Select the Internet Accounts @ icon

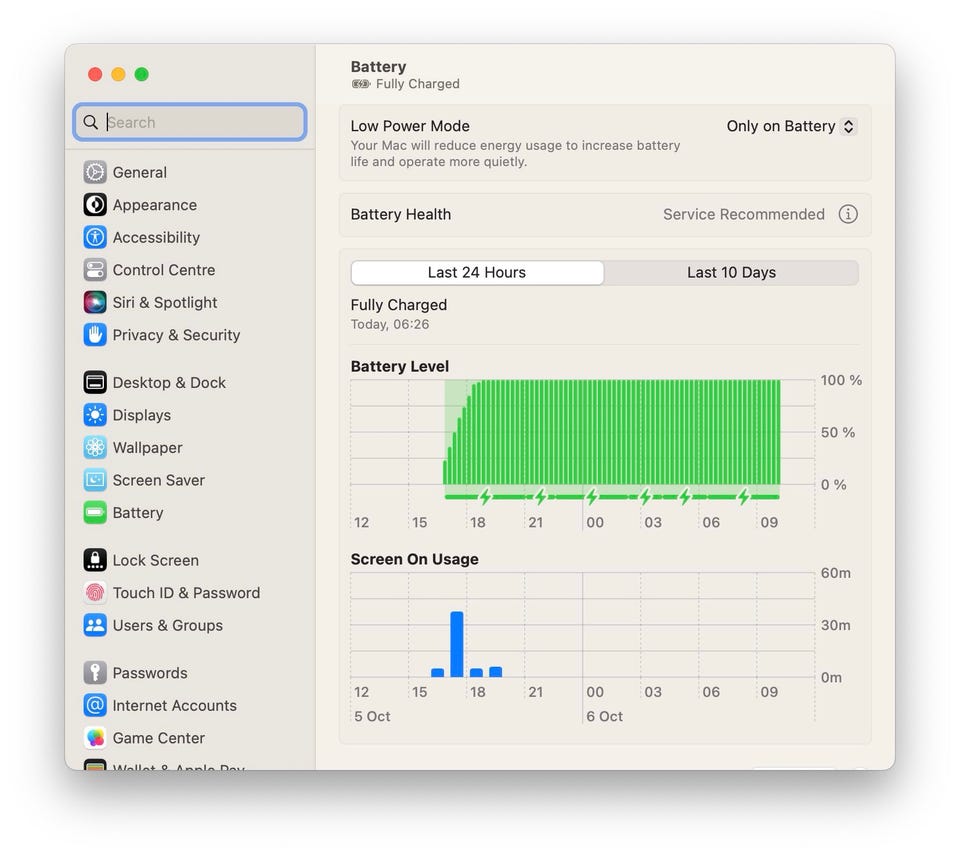(x=95, y=705)
